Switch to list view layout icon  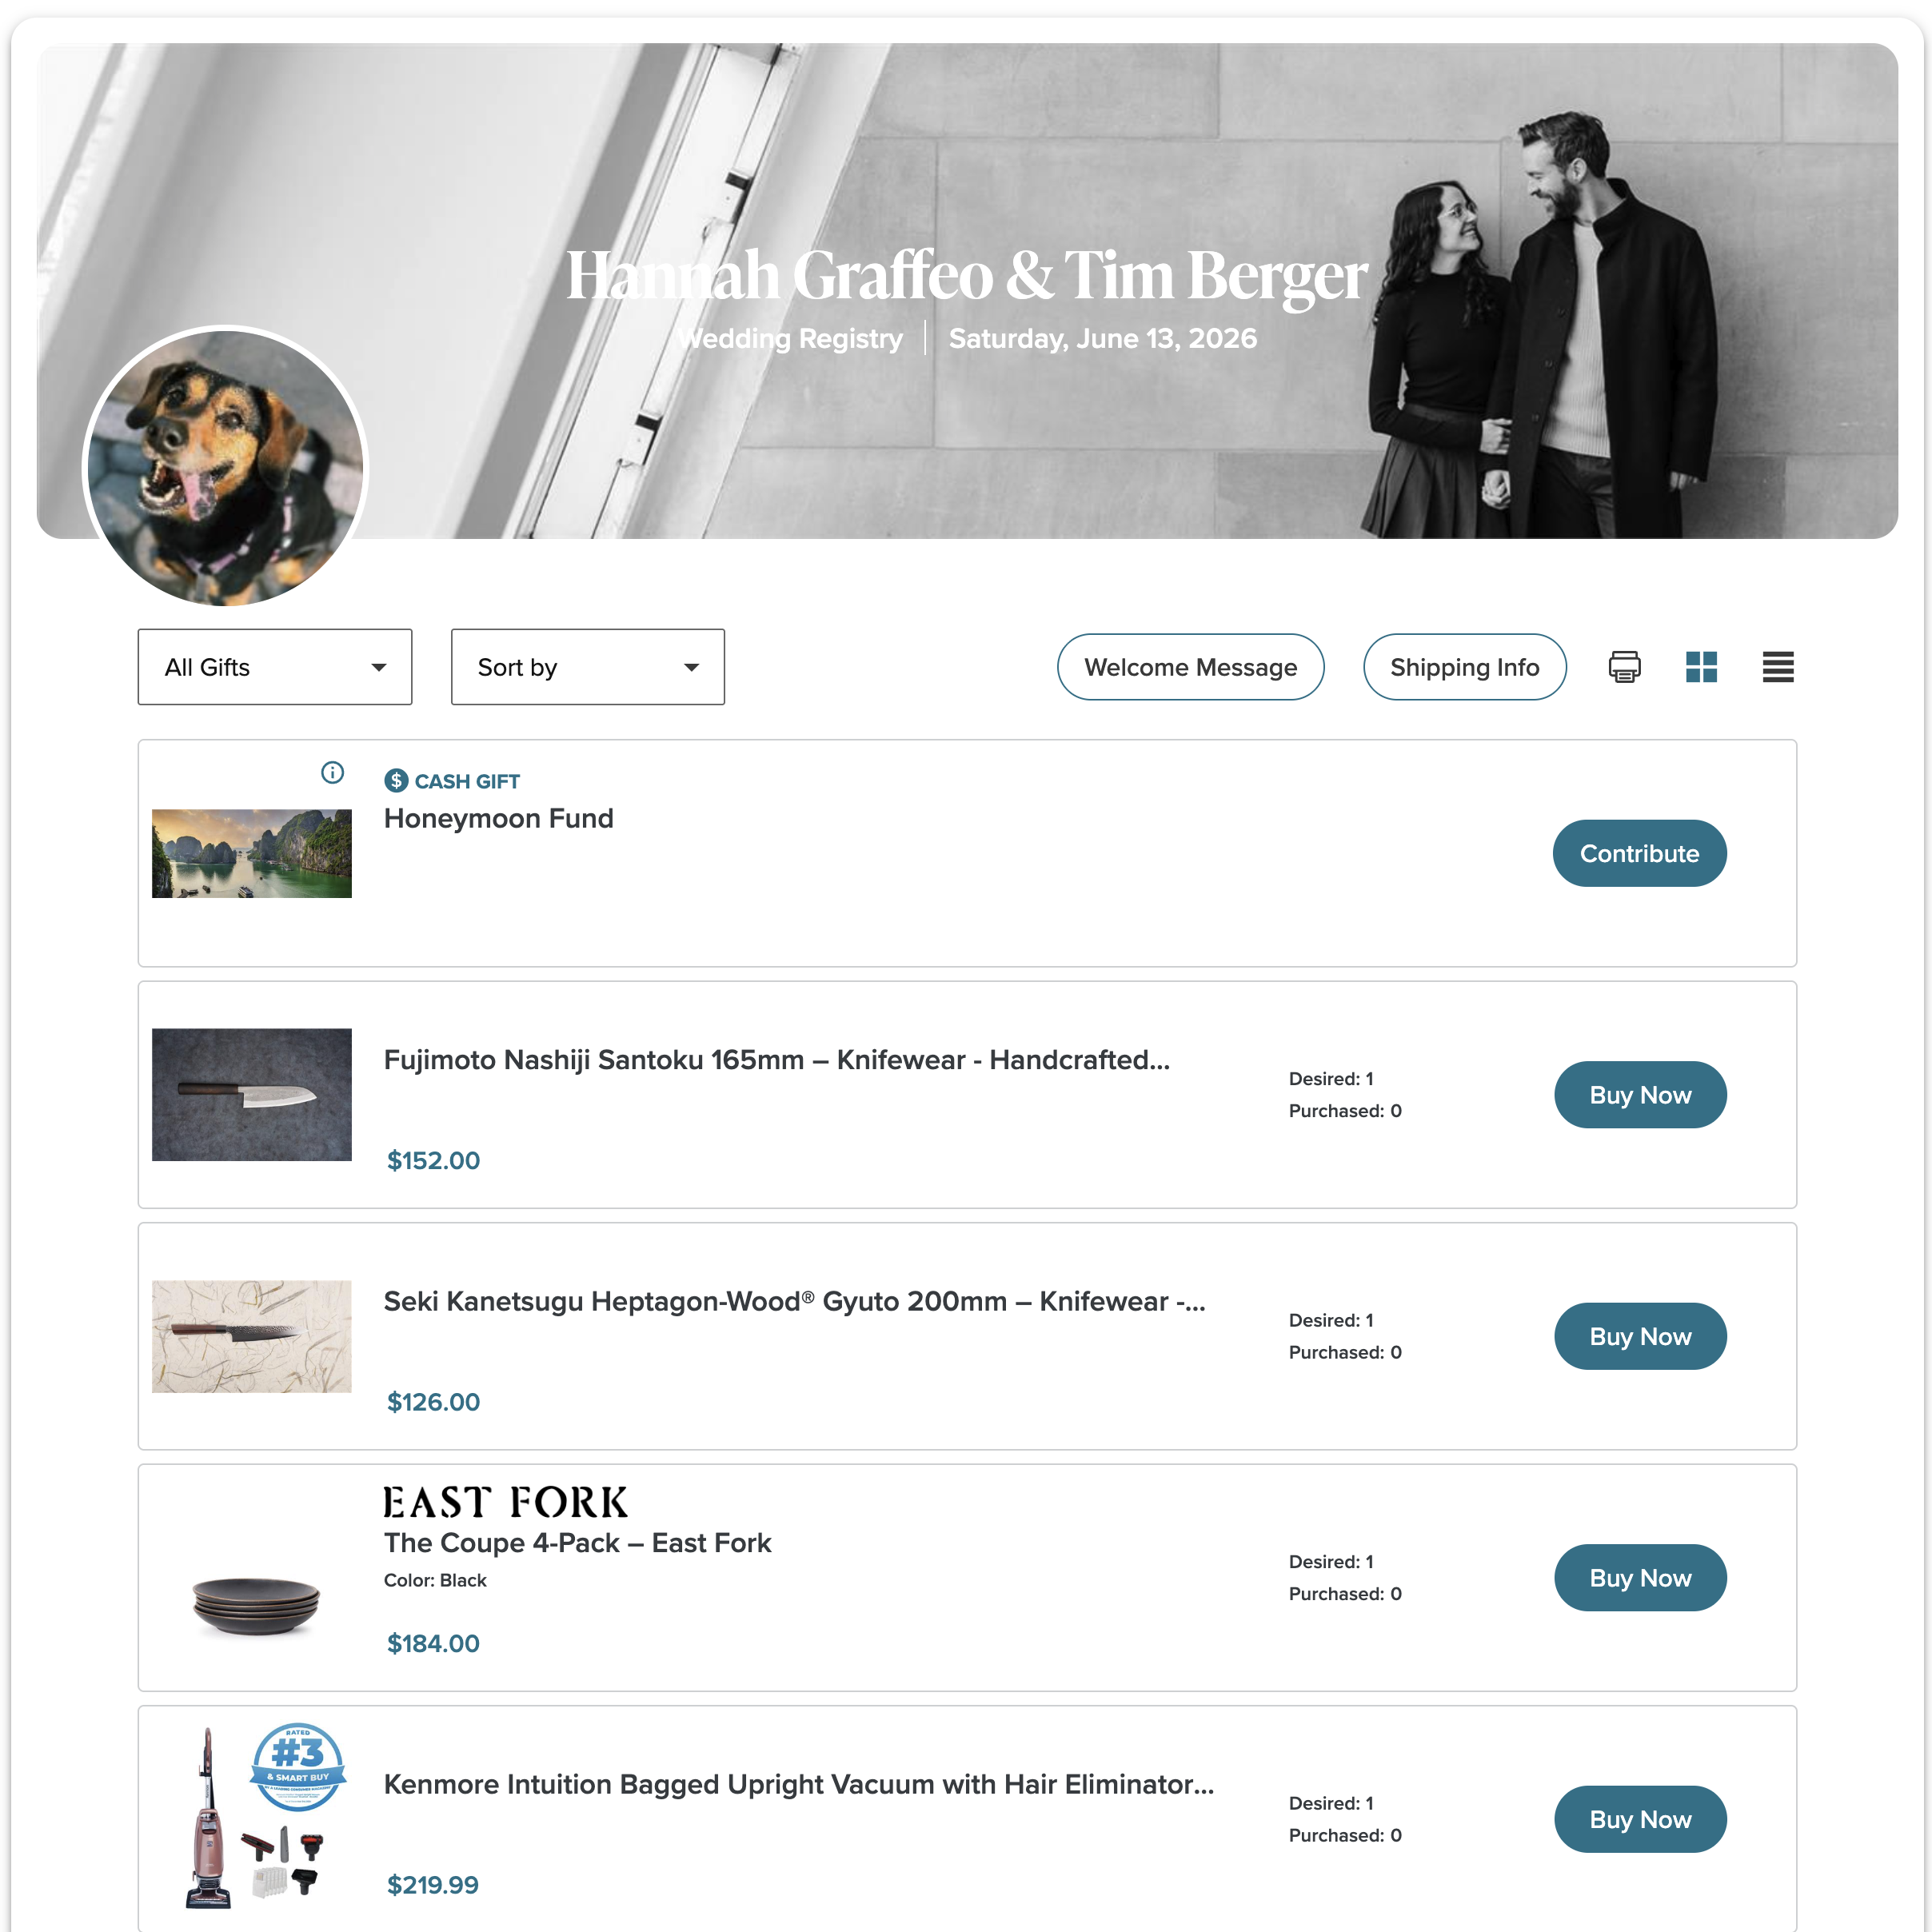pyautogui.click(x=1778, y=667)
